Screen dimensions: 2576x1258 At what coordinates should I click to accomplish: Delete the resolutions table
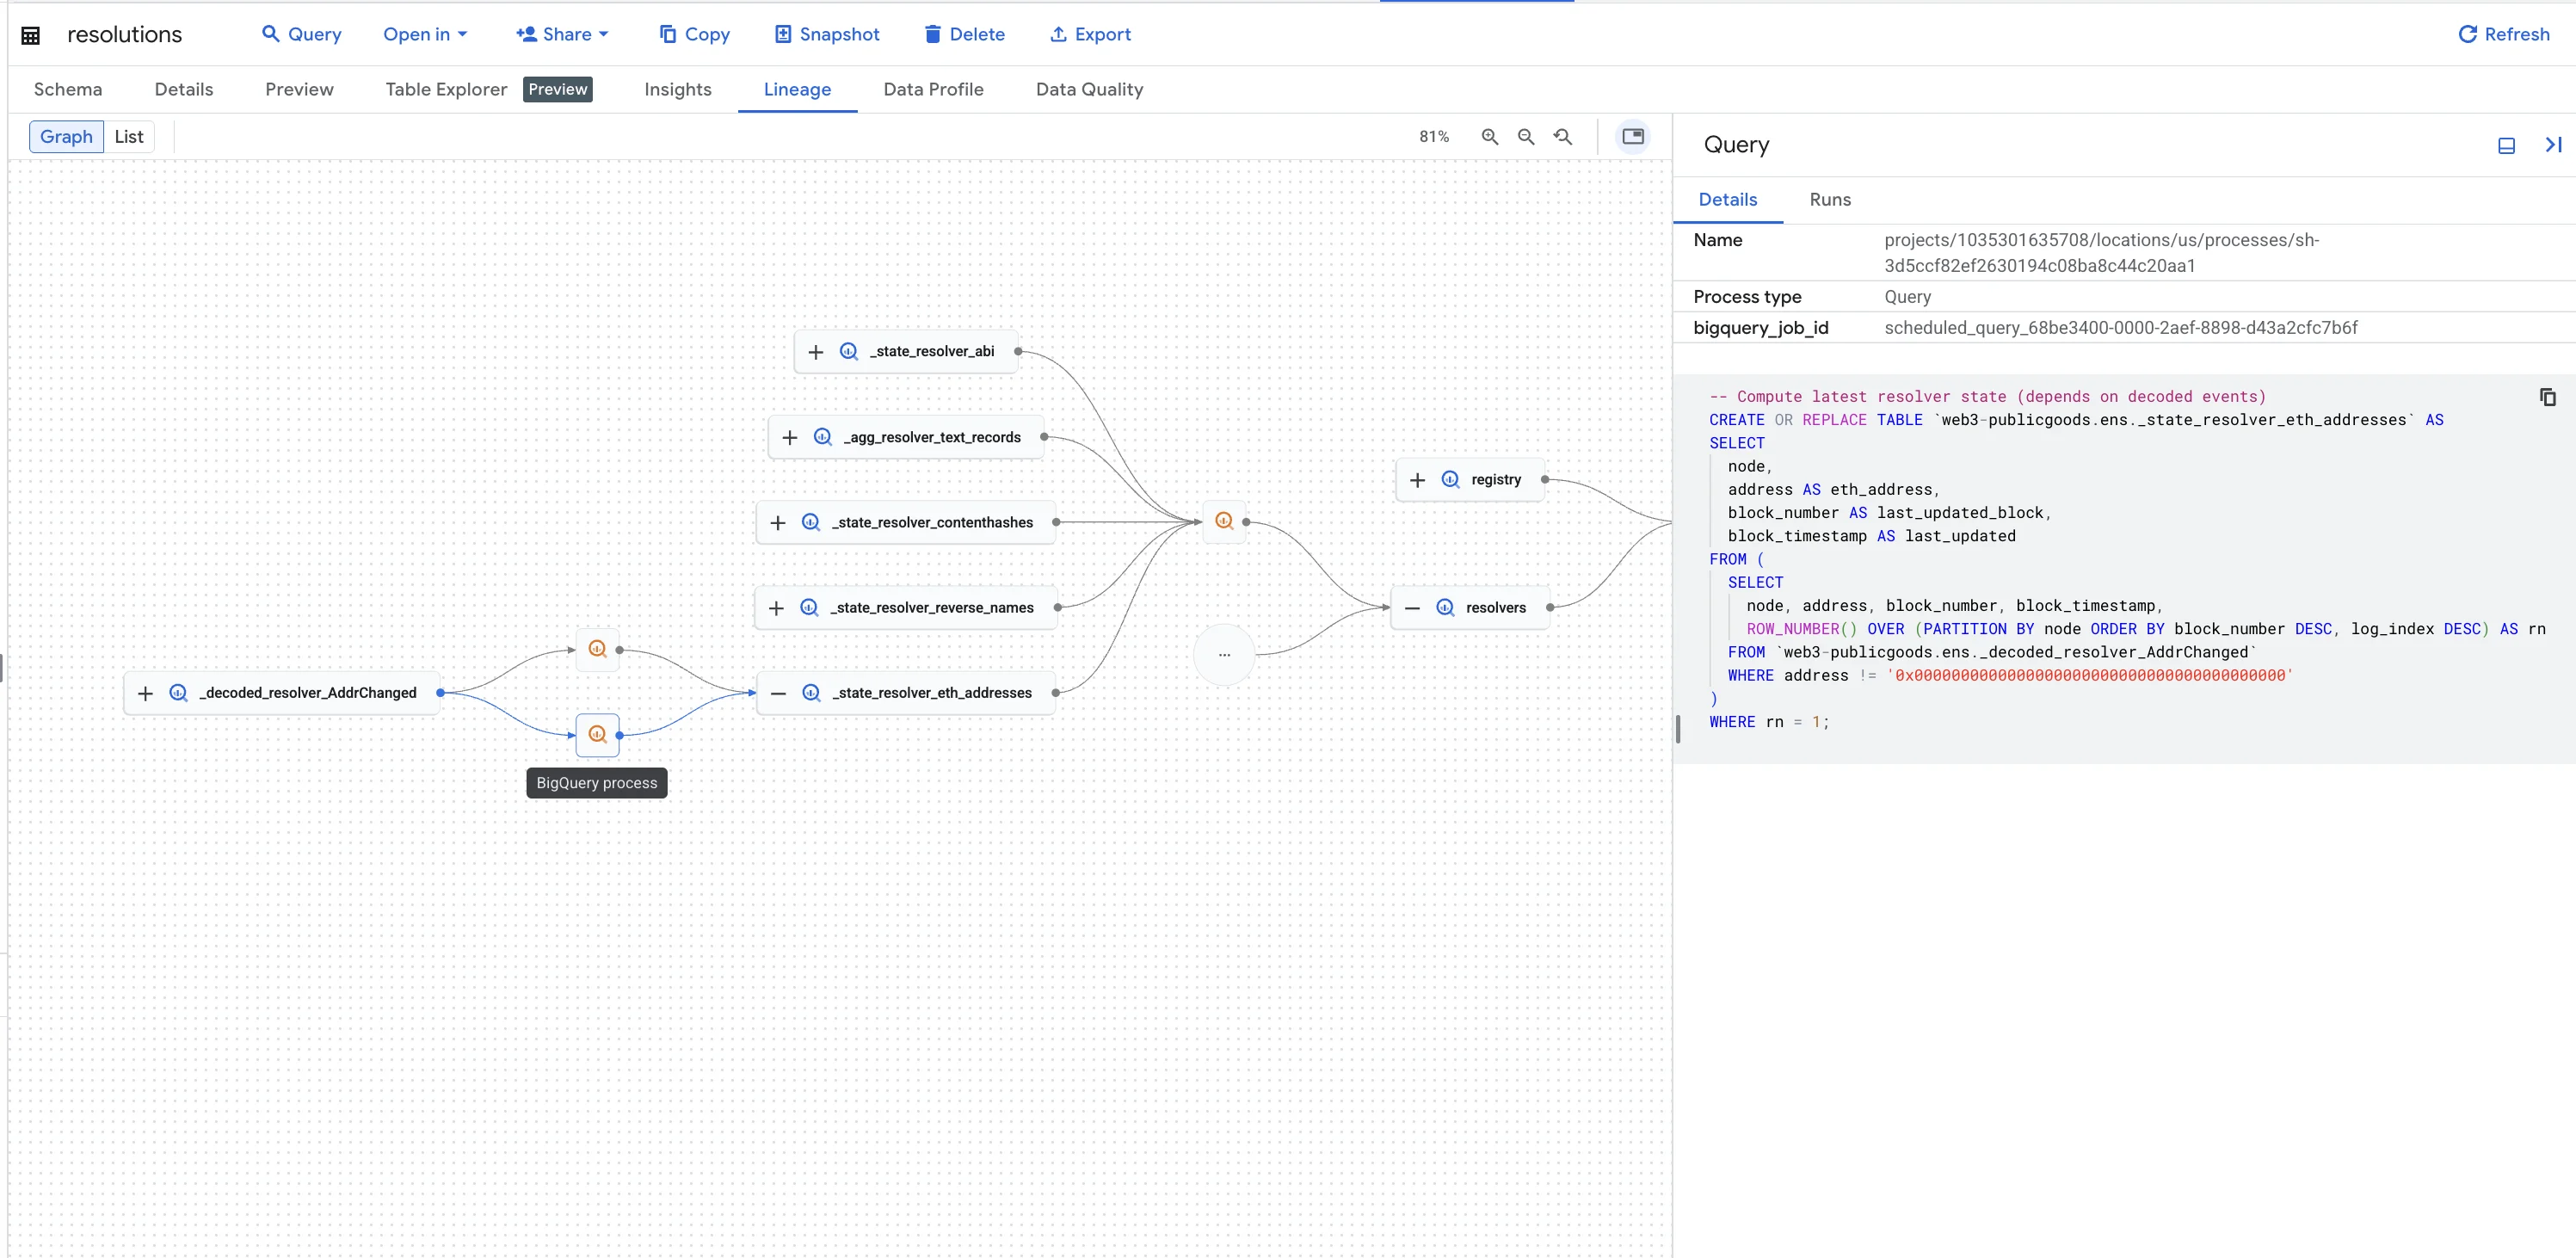963,33
